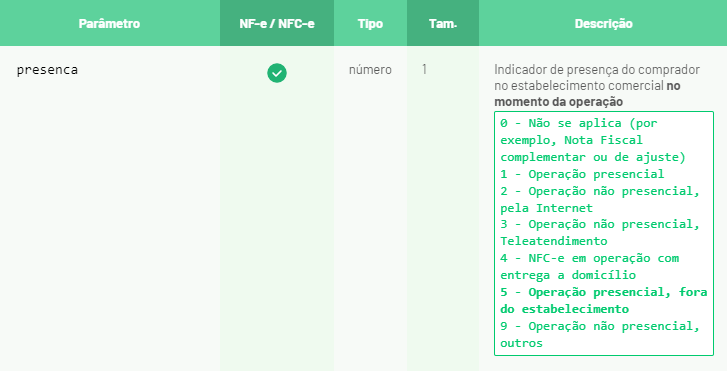Click option 4, NFC-e entrega a domicílio
Viewport: 727px width, 371px height.
tap(589, 267)
